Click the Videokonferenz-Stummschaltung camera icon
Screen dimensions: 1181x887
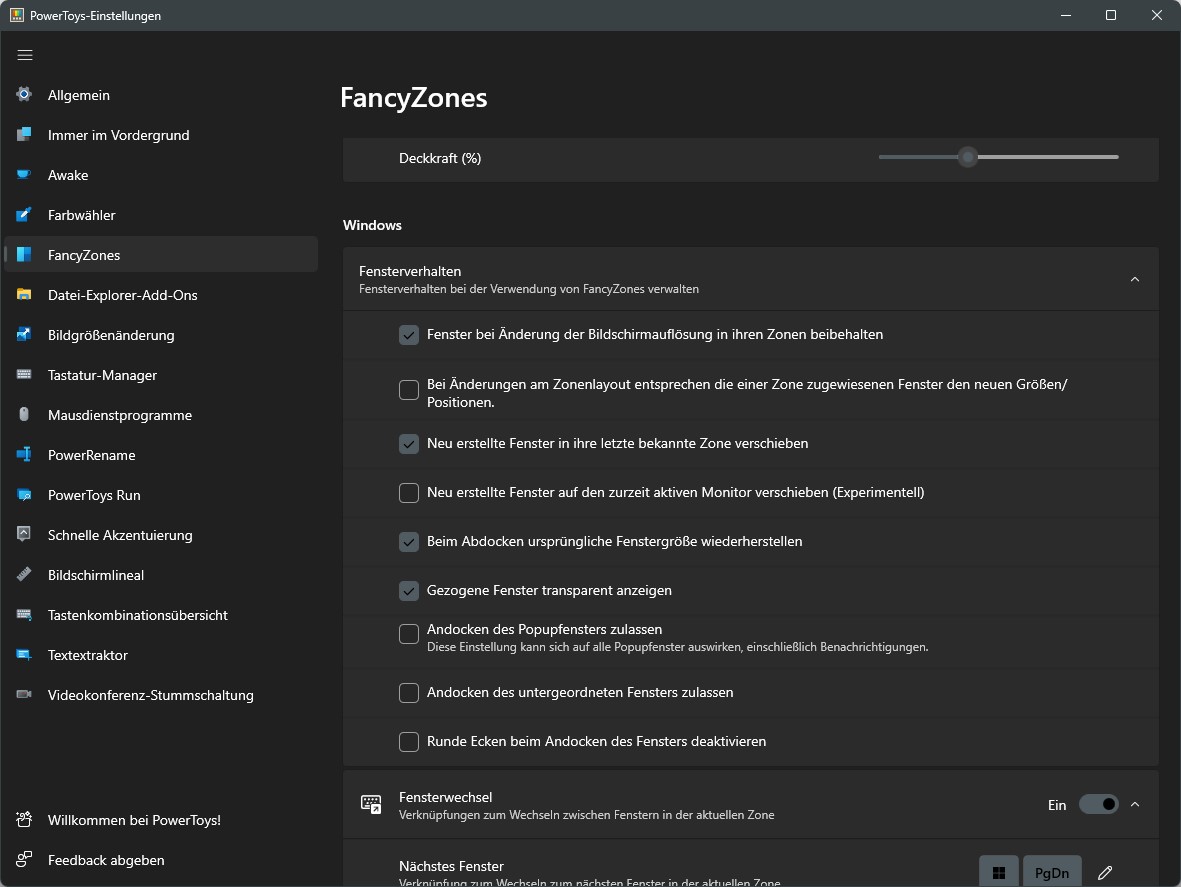click(25, 695)
